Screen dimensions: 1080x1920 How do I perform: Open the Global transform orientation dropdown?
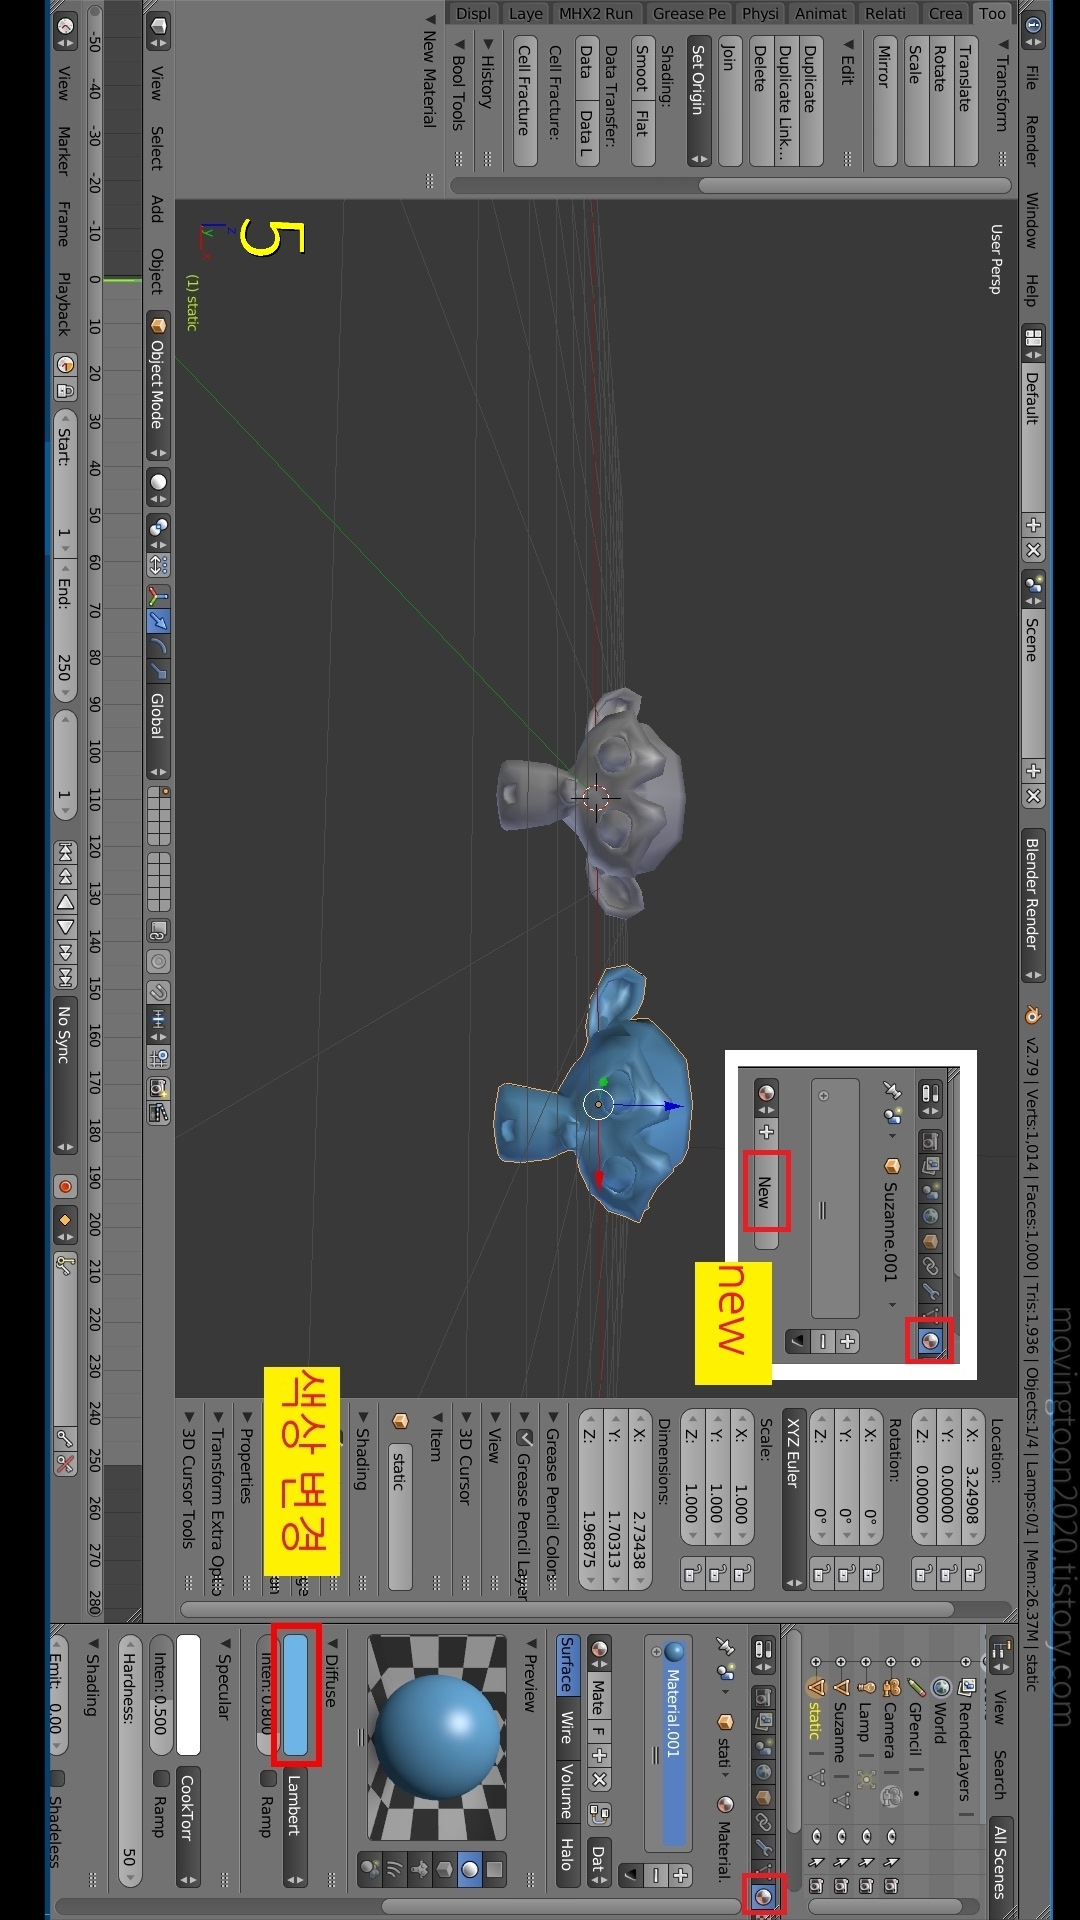pyautogui.click(x=158, y=733)
